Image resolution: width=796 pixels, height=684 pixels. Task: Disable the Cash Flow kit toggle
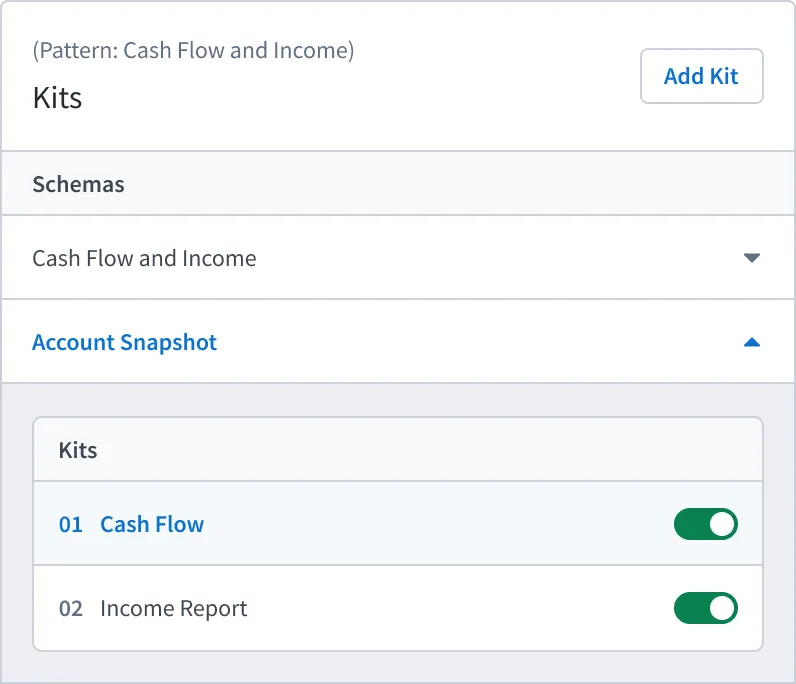tap(706, 524)
